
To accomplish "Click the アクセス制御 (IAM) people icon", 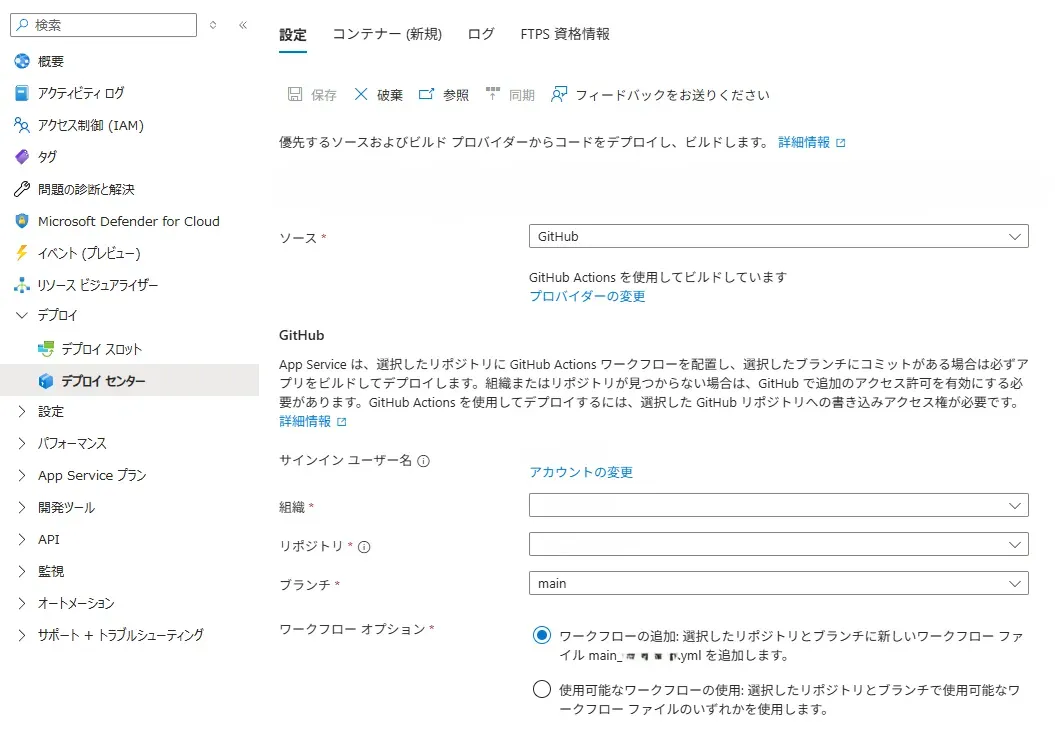I will tap(22, 125).
